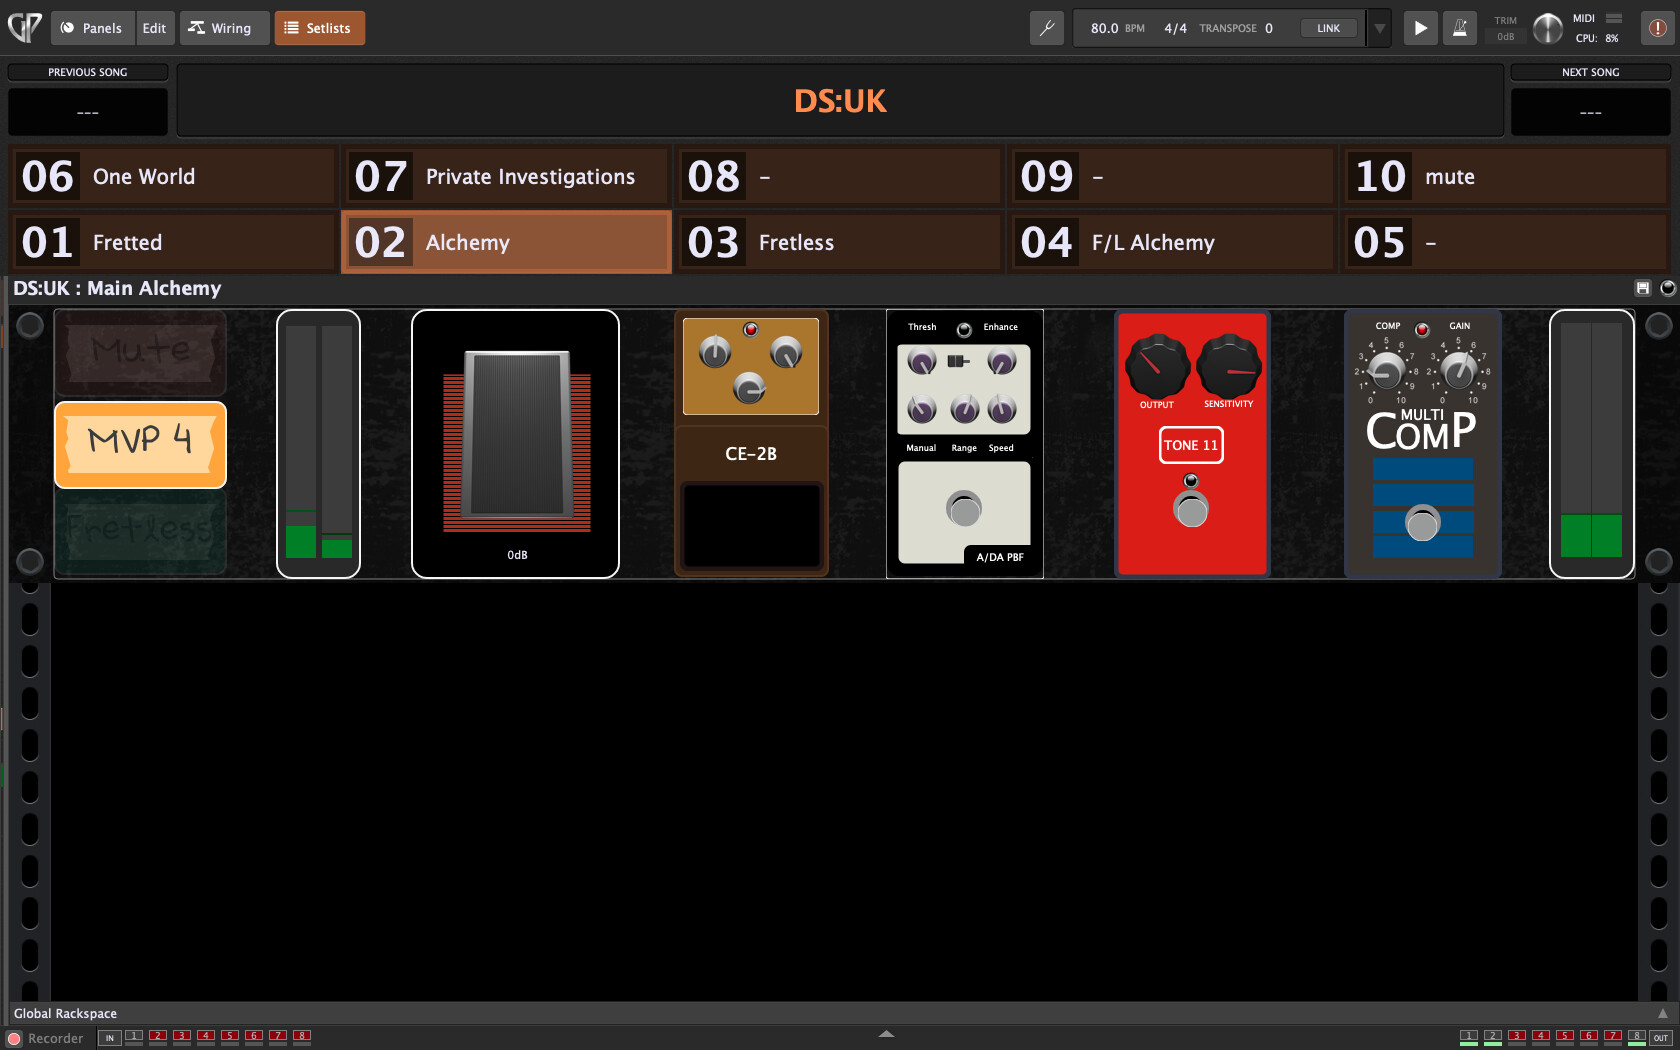Turn the TONE 11 Sensitivity knob
Image resolution: width=1680 pixels, height=1050 pixels.
click(x=1229, y=366)
